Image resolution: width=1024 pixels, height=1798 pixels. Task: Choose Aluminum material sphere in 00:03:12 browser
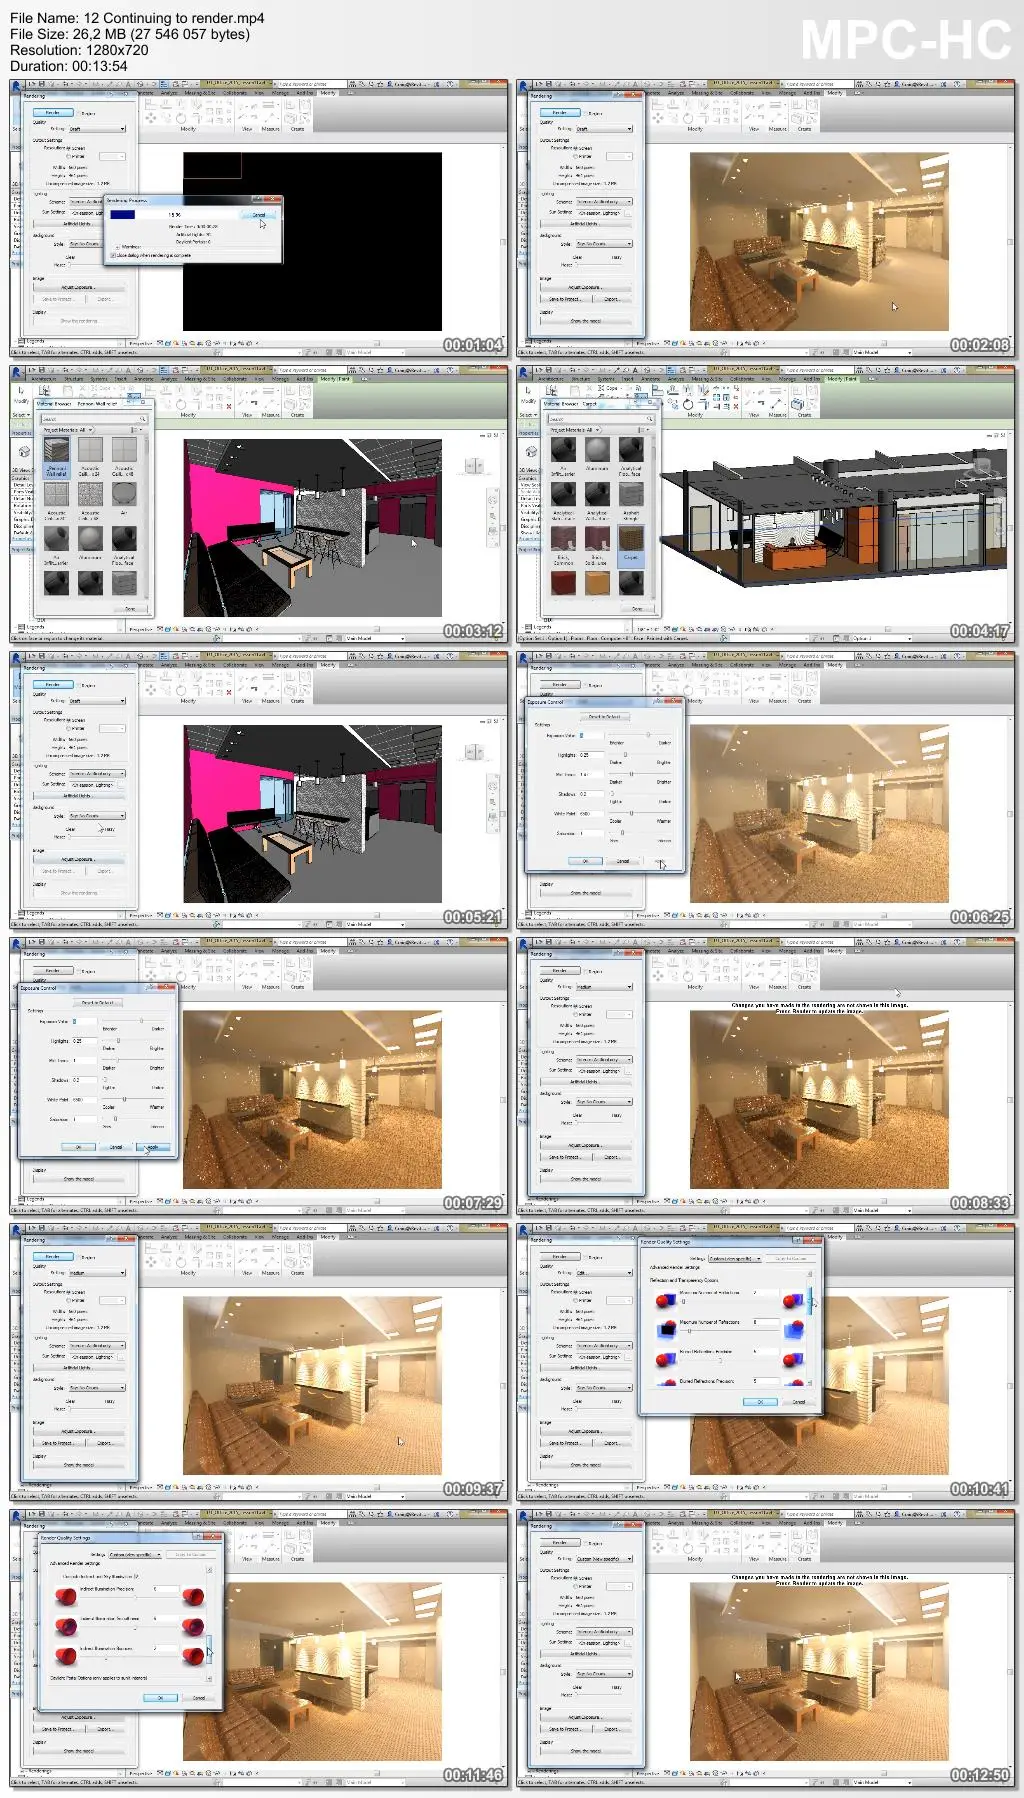tap(90, 540)
